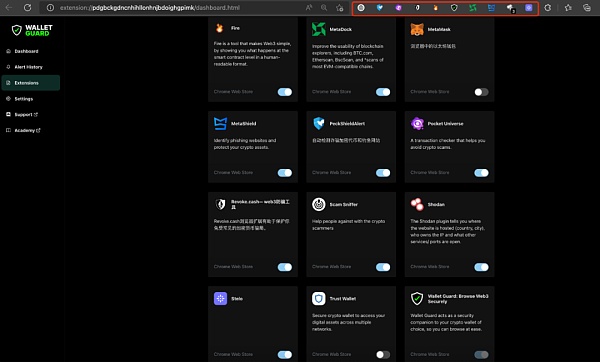
Task: Click the Scam Sniffer card icon
Action: [x=318, y=204]
